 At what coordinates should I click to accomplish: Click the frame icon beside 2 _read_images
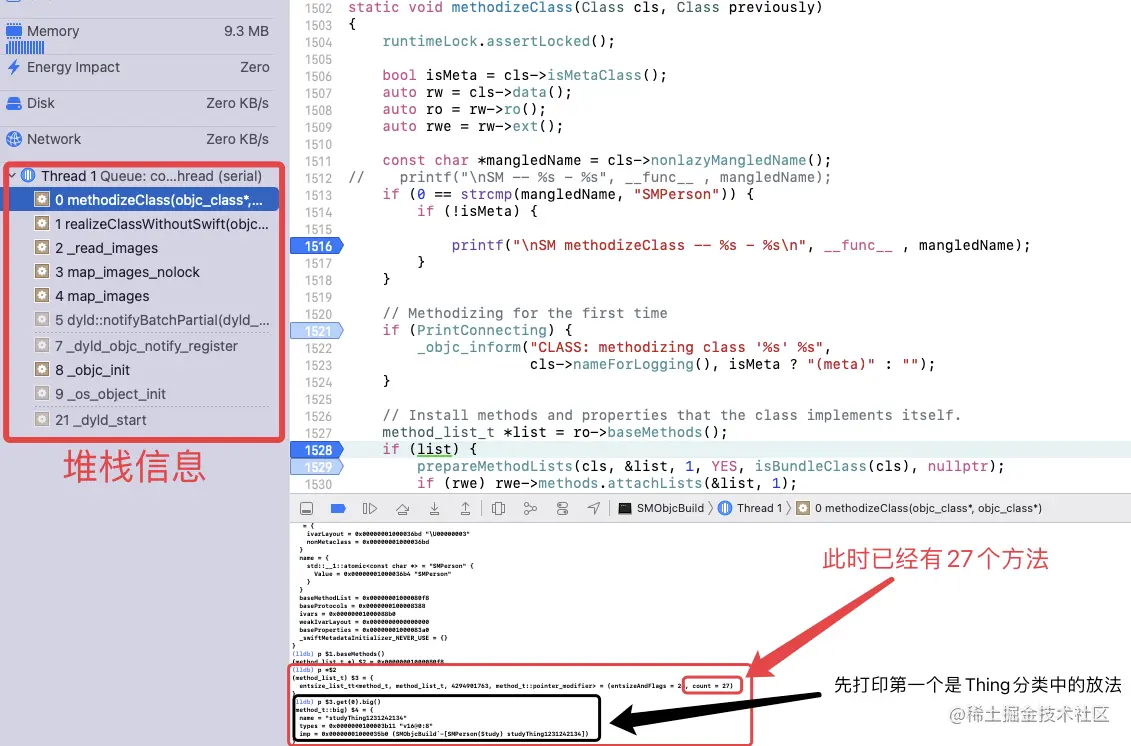tap(42, 247)
